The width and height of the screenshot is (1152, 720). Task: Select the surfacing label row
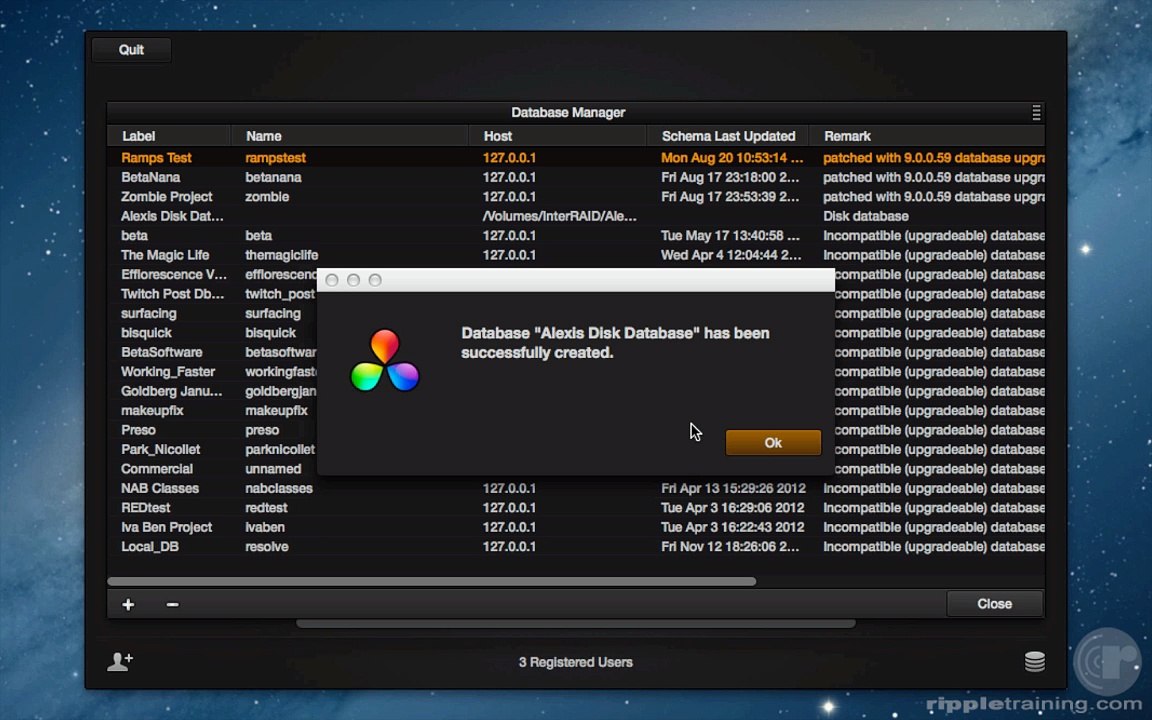[148, 314]
